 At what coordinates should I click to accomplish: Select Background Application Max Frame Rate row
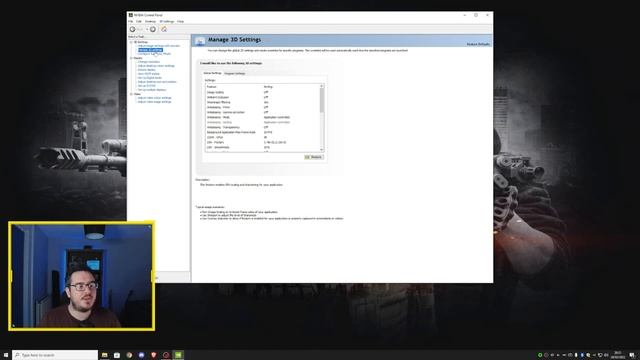click(x=262, y=132)
